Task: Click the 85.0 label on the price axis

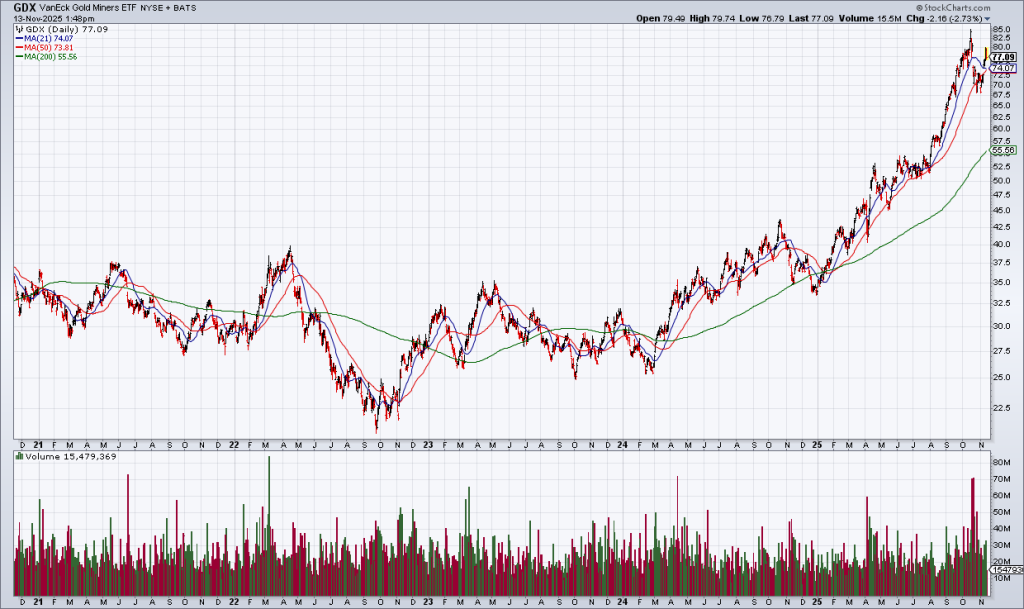Action: click(x=1000, y=28)
